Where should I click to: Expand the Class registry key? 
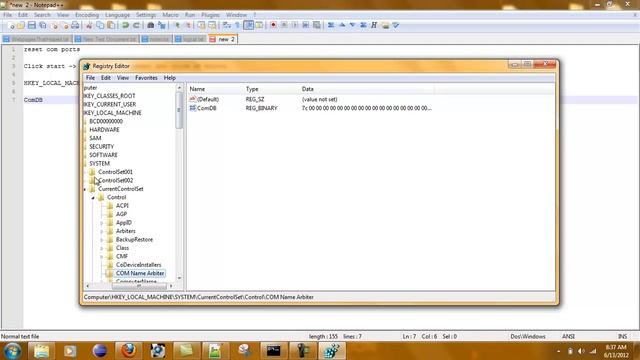coord(102,248)
